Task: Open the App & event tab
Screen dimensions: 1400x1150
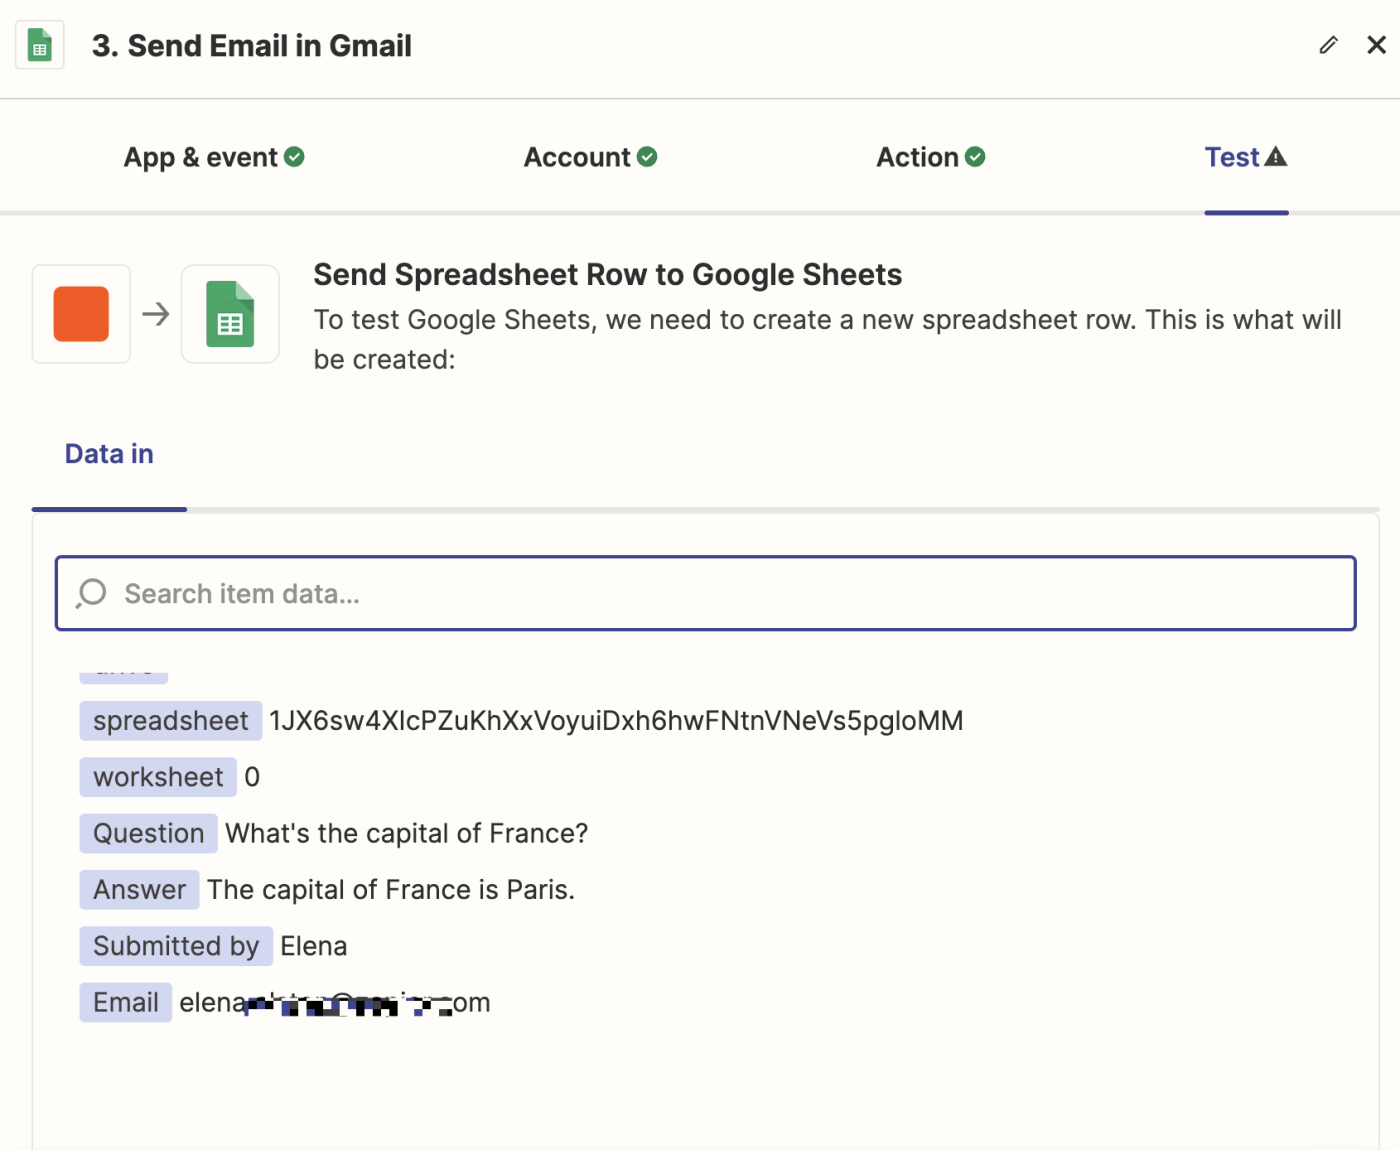Action: pos(213,157)
